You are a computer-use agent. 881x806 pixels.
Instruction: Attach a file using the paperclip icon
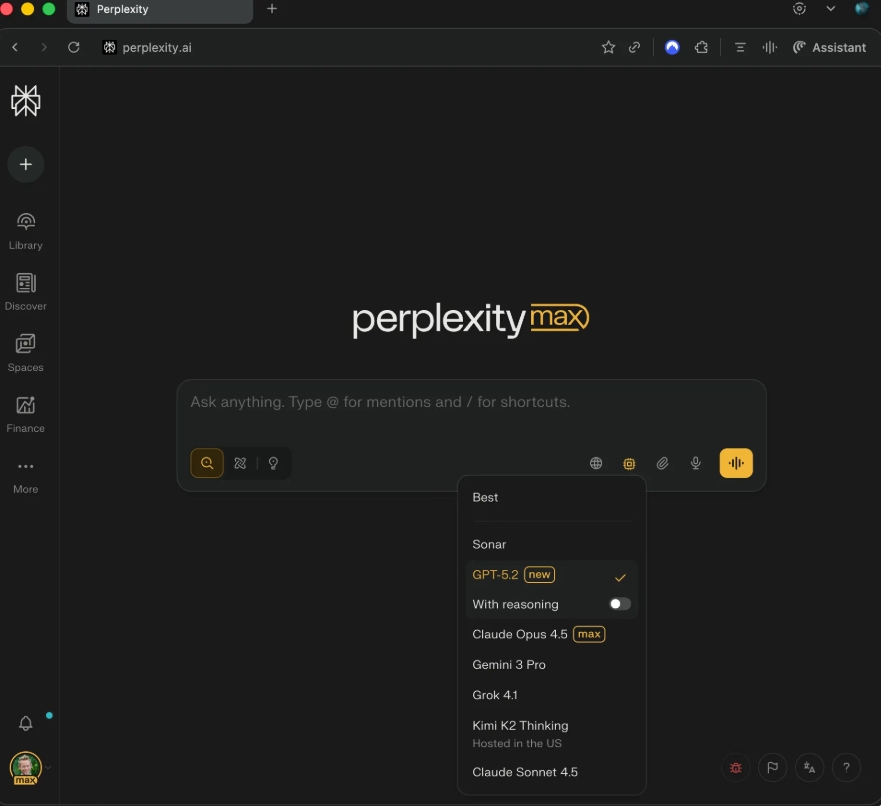(662, 463)
